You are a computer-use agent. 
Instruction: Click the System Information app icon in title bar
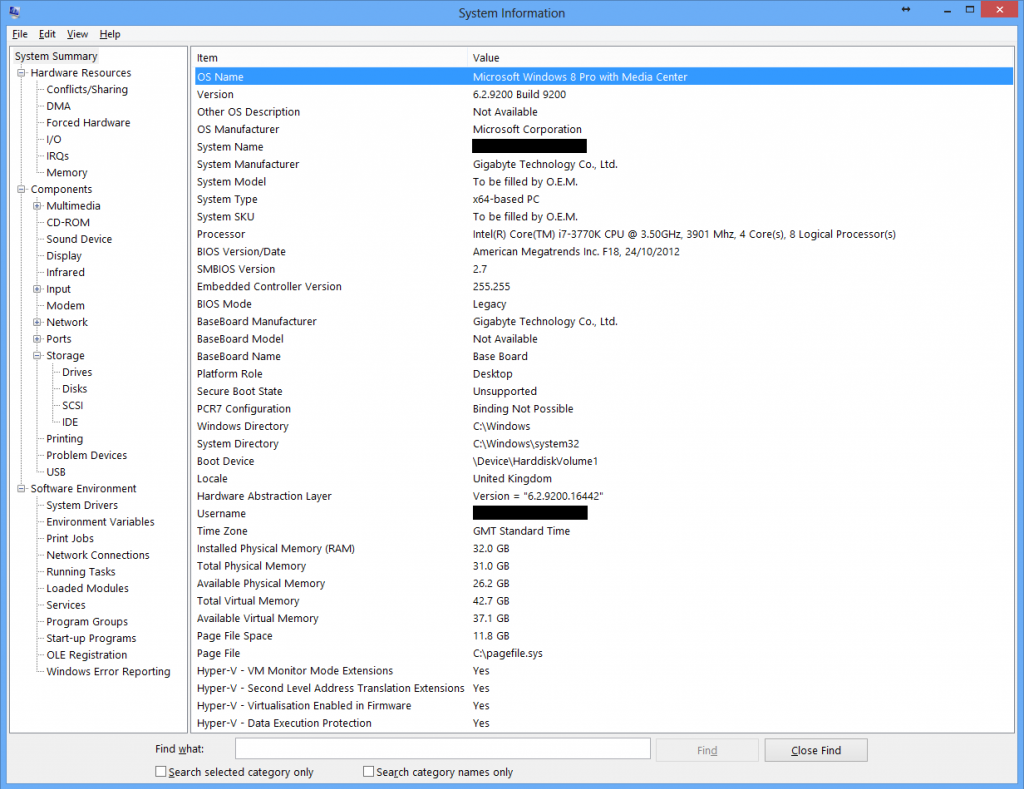14,12
